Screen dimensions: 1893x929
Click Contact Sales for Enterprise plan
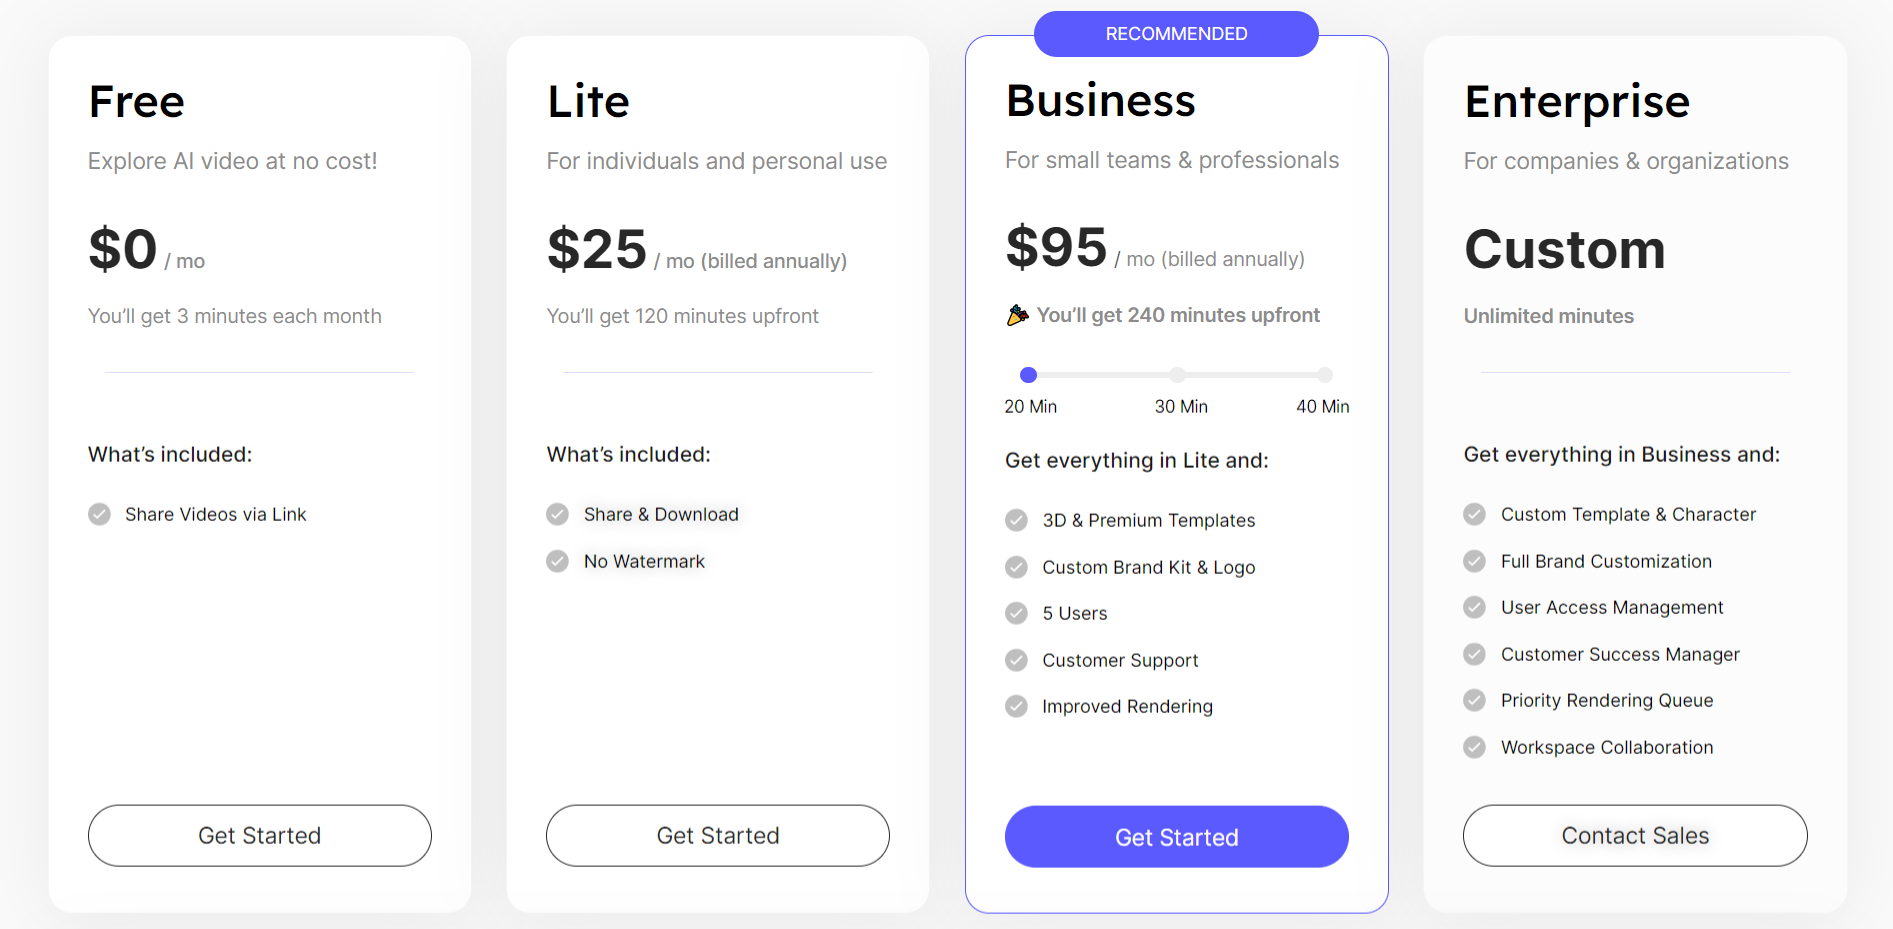point(1634,836)
